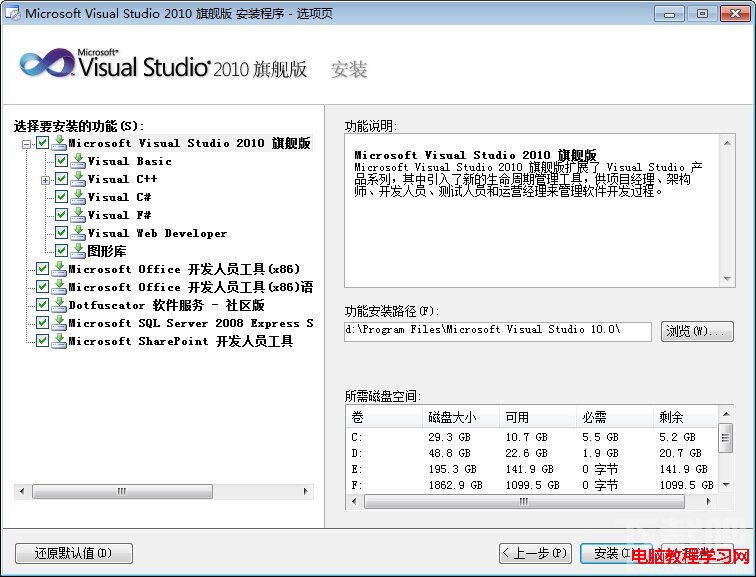Image resolution: width=756 pixels, height=577 pixels.
Task: Click disk space table scroll down arrow
Action: point(726,484)
